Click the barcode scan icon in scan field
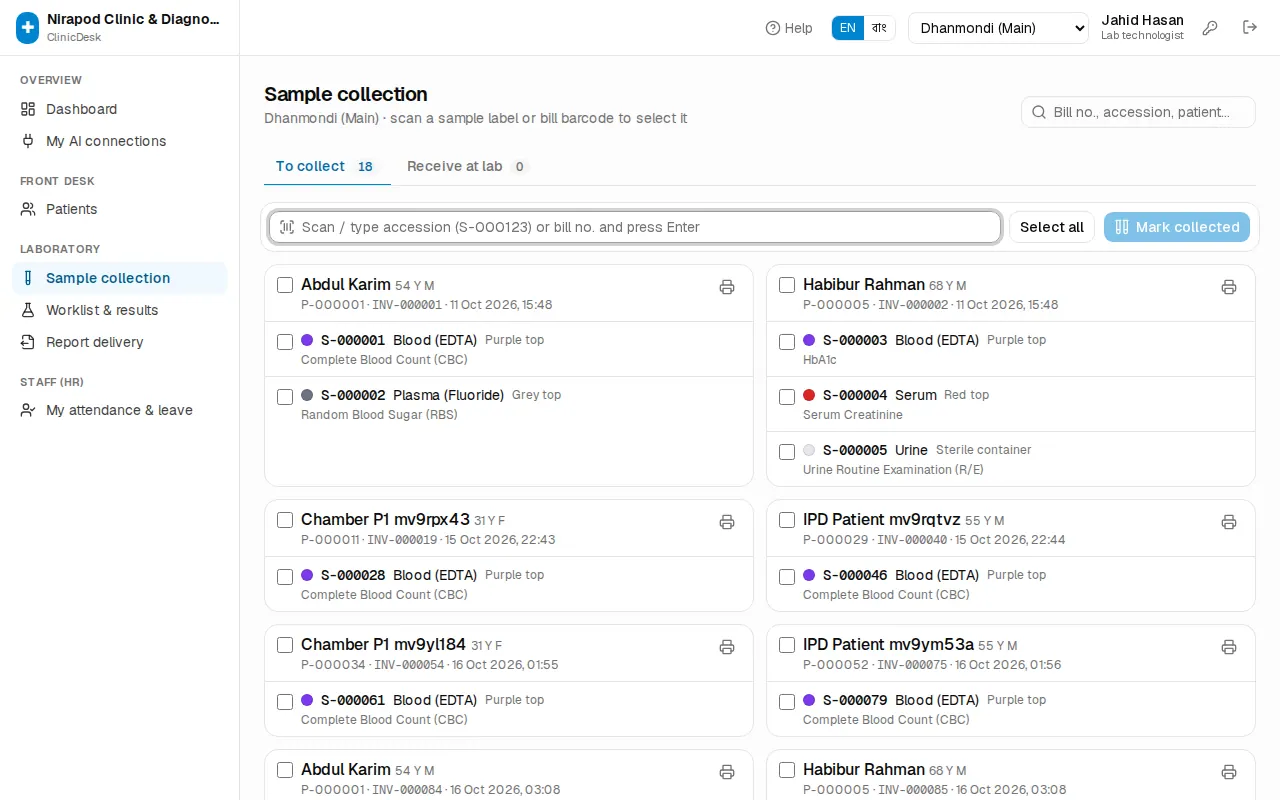Viewport: 1280px width, 800px height. [x=287, y=227]
